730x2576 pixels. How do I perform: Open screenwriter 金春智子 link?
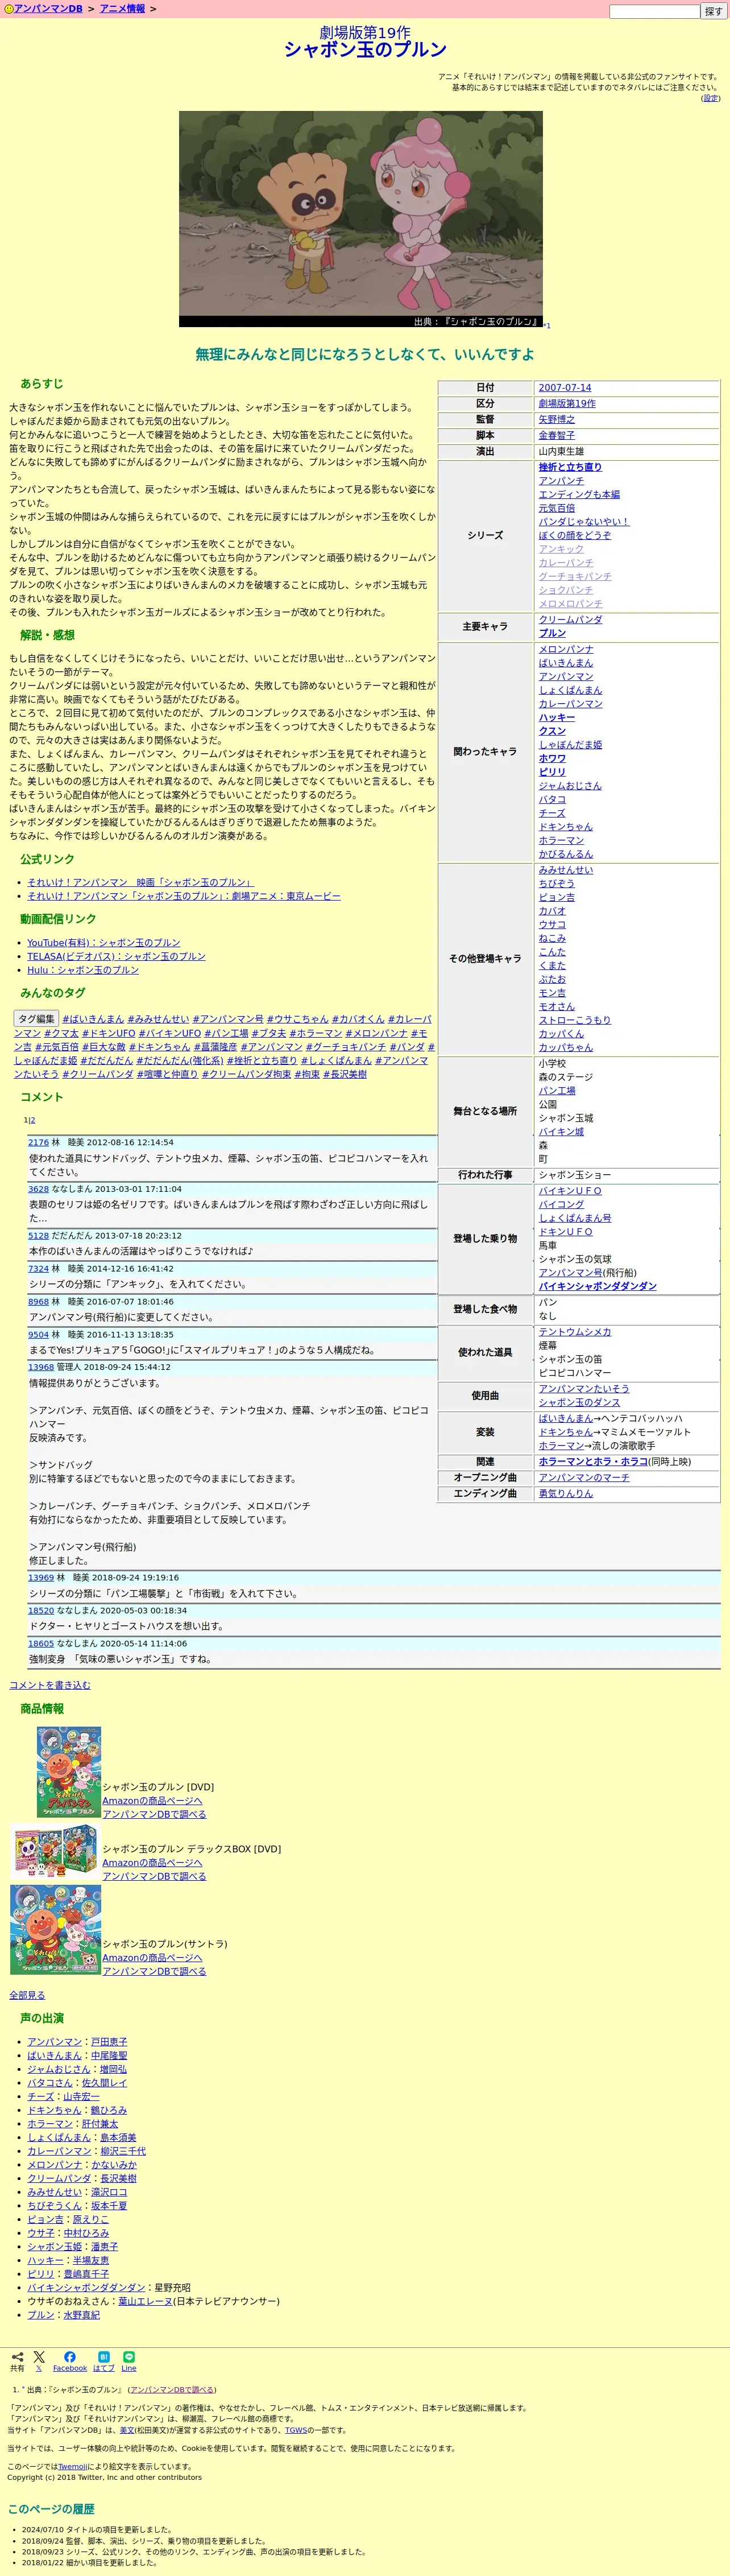point(557,436)
